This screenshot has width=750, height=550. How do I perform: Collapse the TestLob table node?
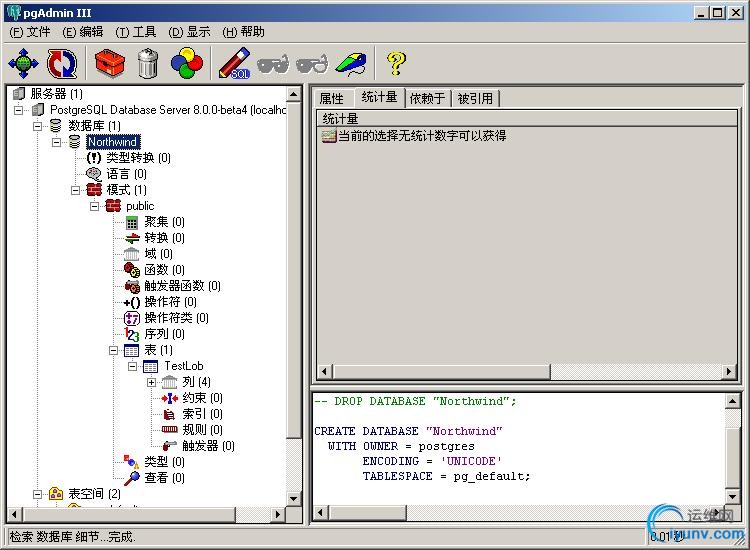pos(132,367)
